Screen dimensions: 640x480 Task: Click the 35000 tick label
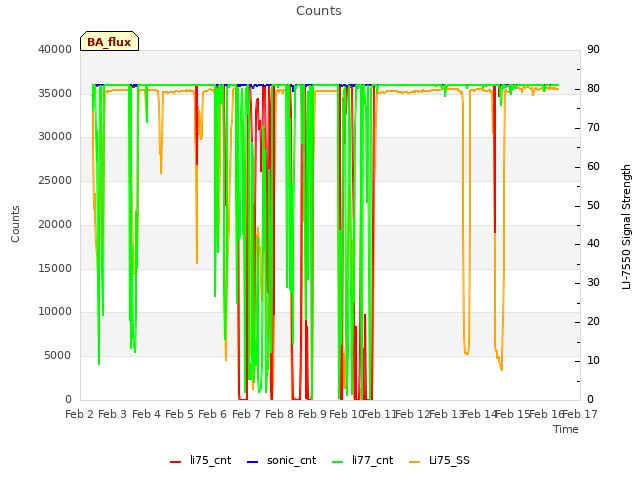point(55,93)
